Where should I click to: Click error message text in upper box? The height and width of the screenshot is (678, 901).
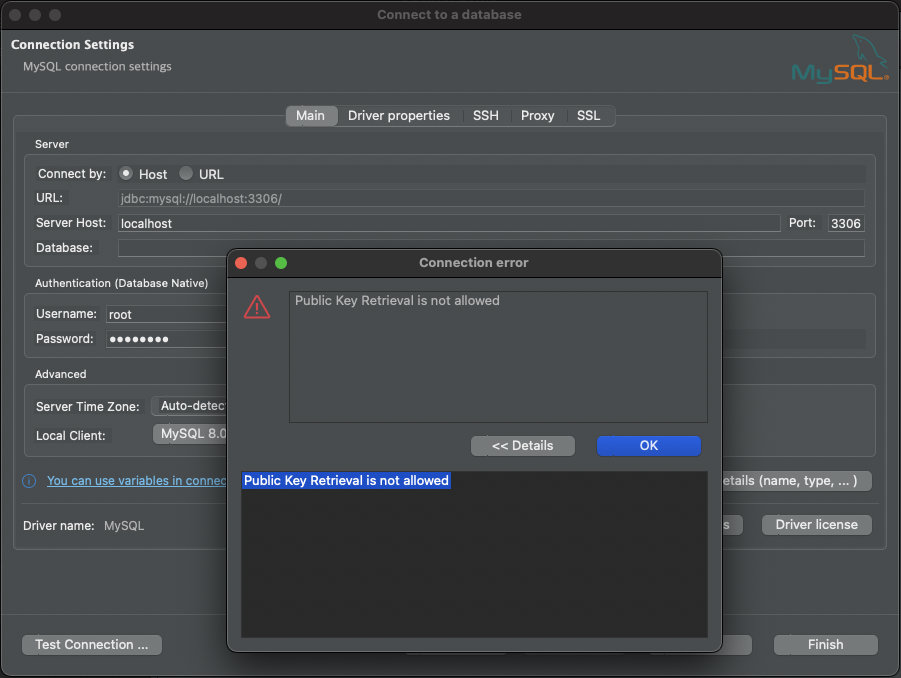pyautogui.click(x=397, y=301)
